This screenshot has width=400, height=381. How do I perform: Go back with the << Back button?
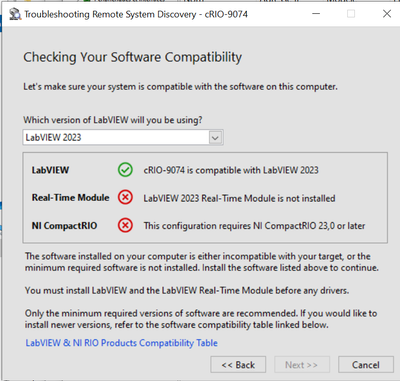pos(238,365)
